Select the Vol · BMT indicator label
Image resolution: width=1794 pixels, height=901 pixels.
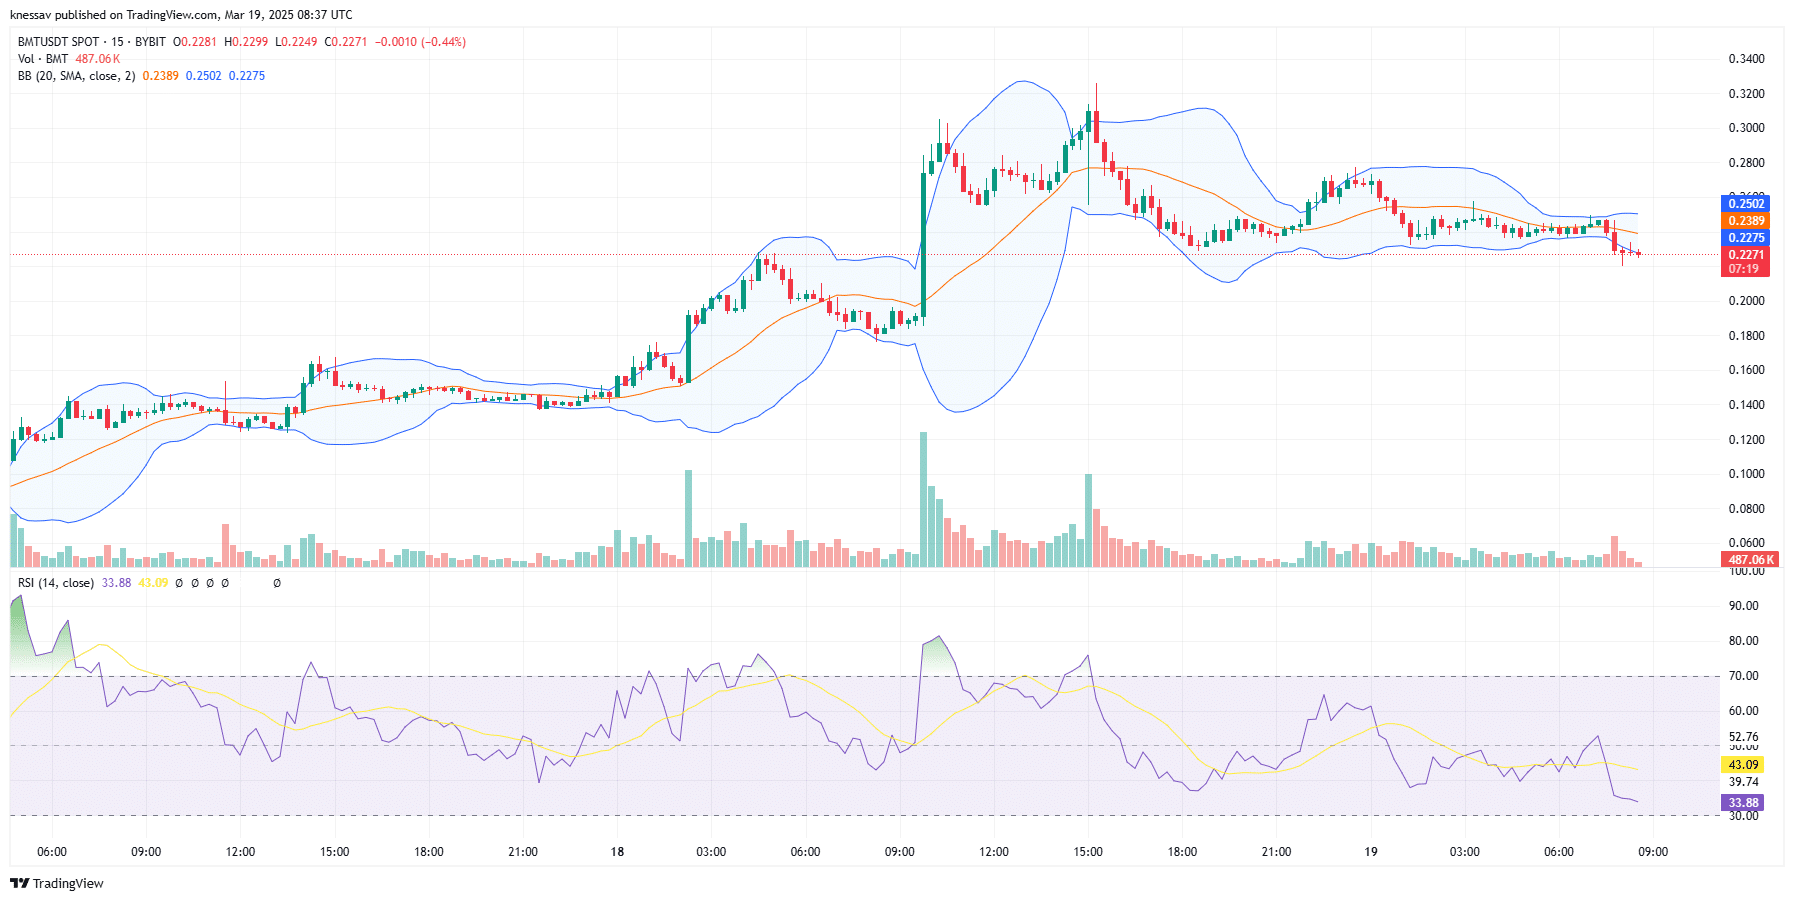pos(43,59)
